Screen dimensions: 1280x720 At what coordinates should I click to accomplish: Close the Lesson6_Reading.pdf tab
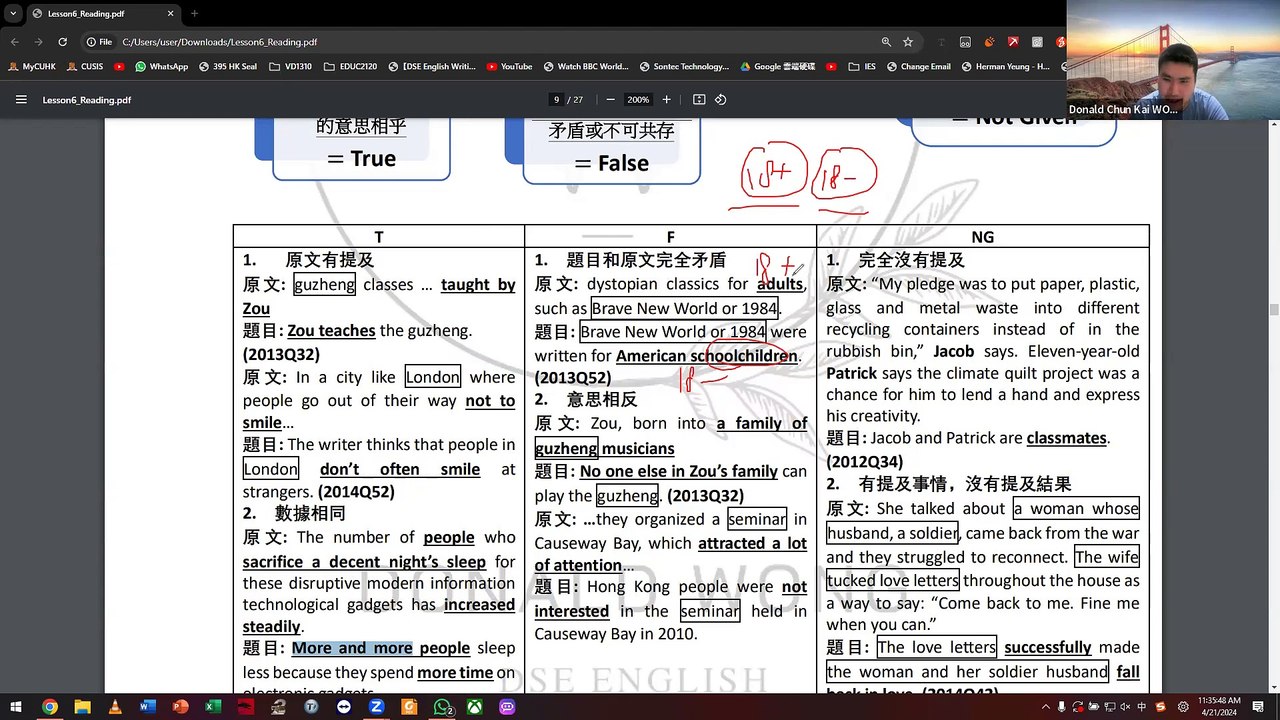coord(171,14)
